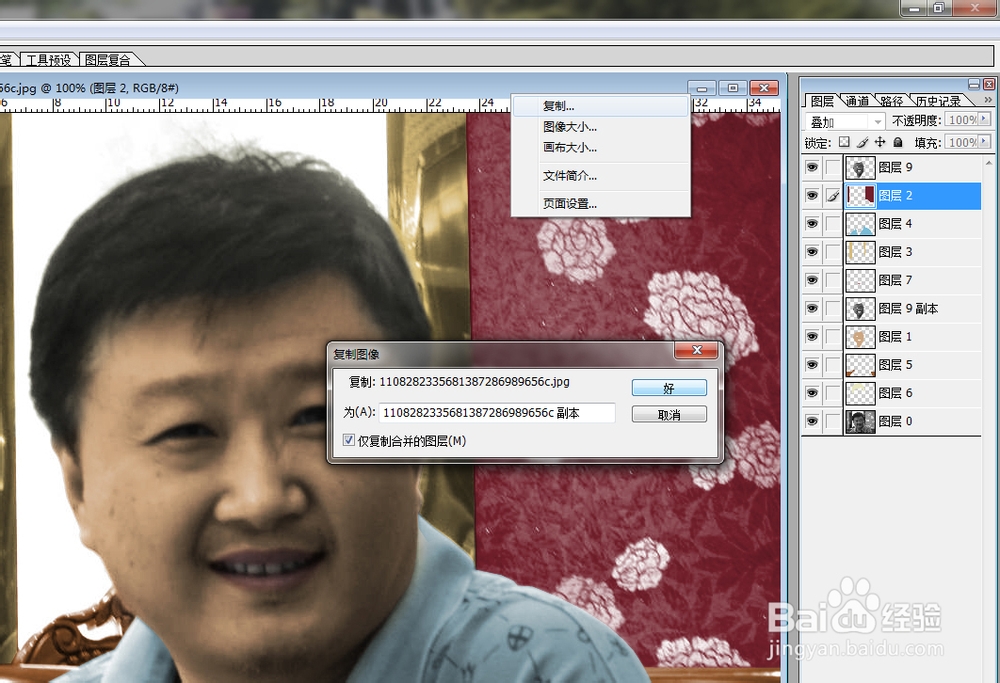Open the 填充 fill percentage dropdown
The image size is (1000, 683).
tap(983, 142)
